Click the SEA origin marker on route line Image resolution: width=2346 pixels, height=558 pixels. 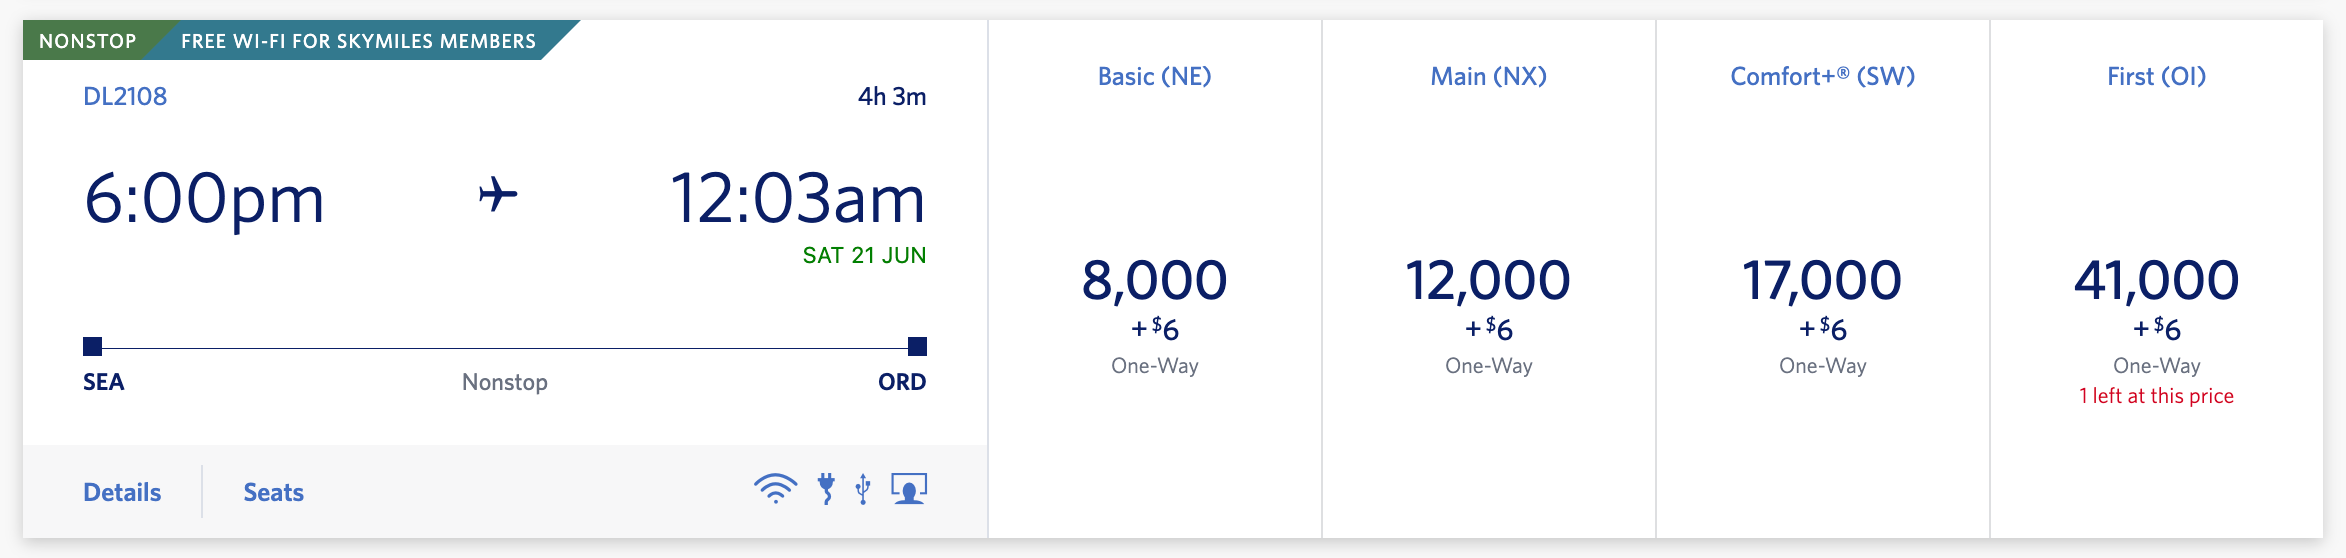pyautogui.click(x=93, y=347)
